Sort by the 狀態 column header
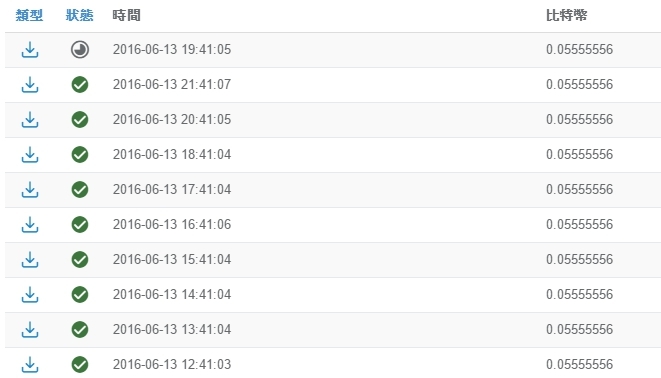661x378 pixels. click(x=79, y=16)
